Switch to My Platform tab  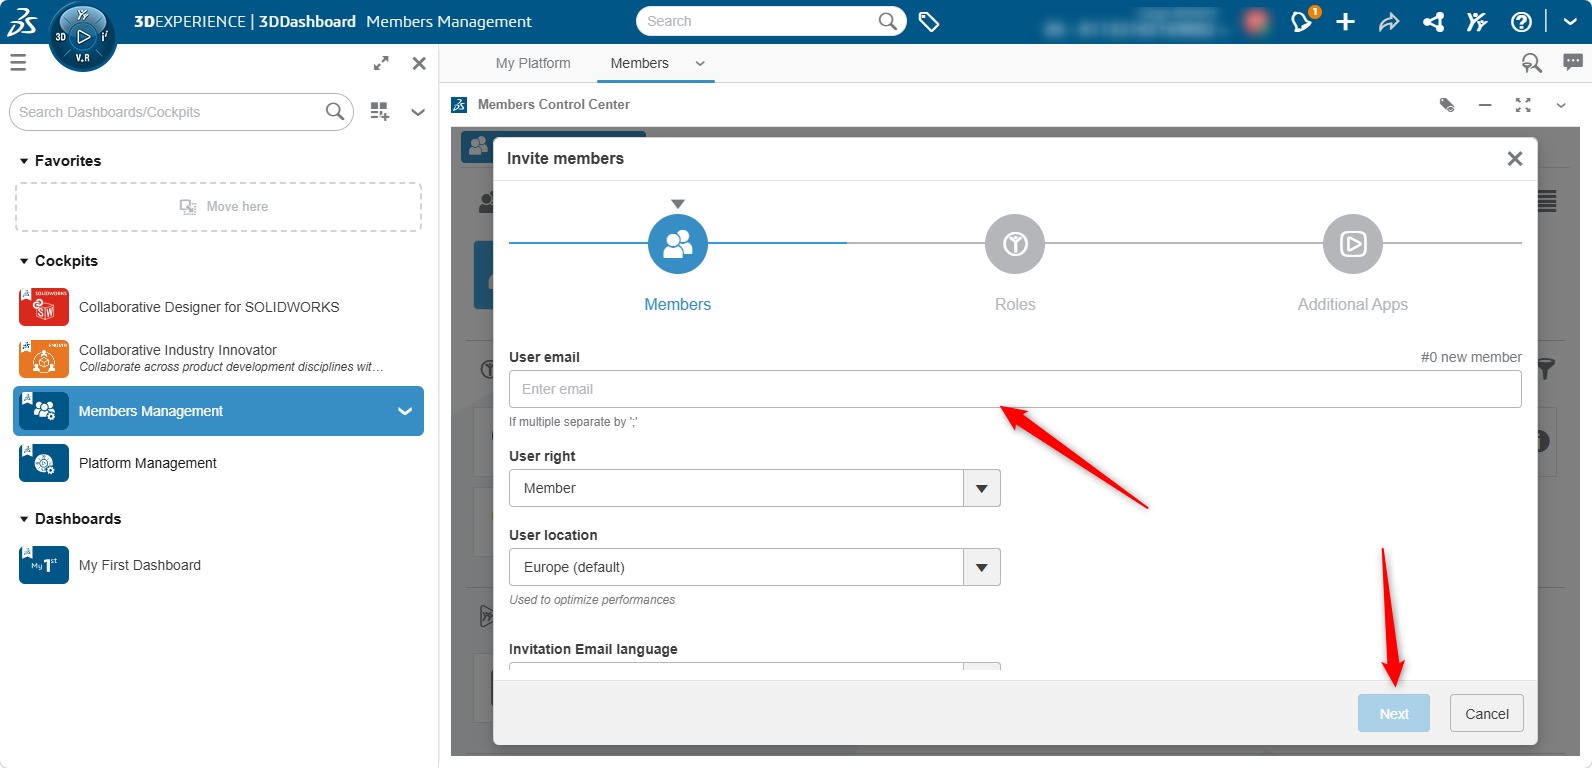[x=533, y=63]
